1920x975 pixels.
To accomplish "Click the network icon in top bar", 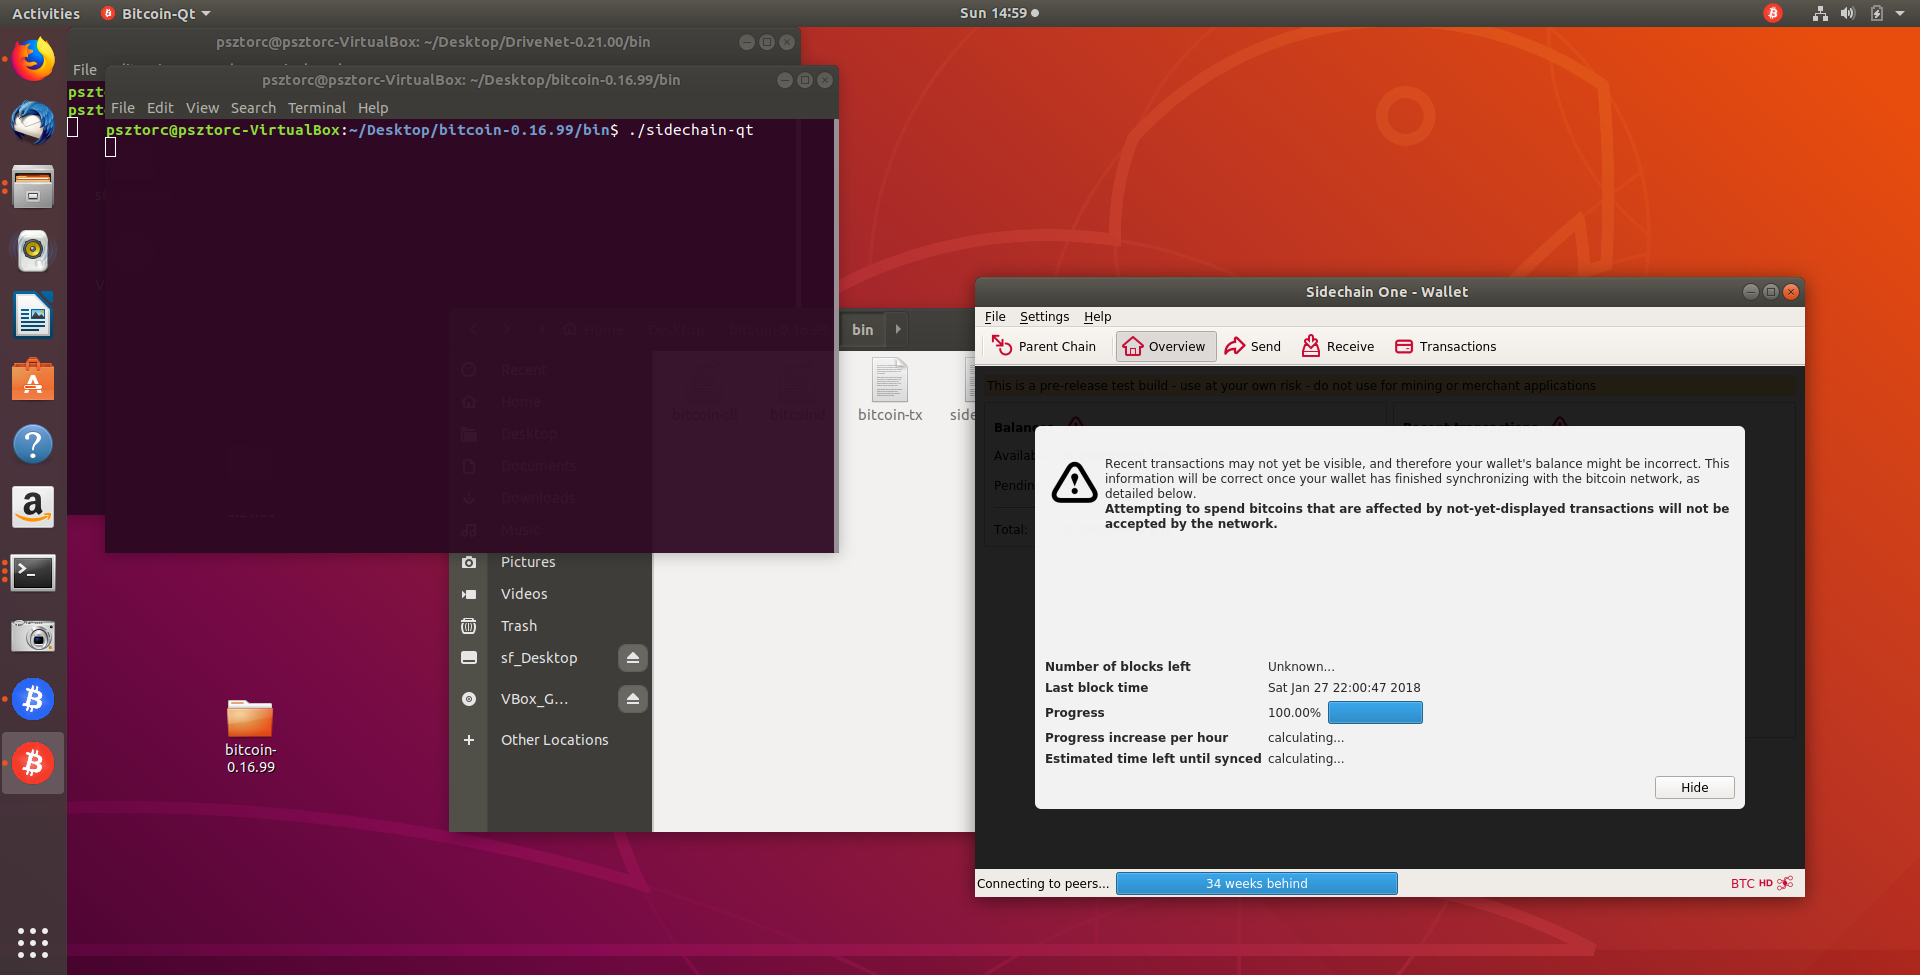I will tap(1820, 13).
